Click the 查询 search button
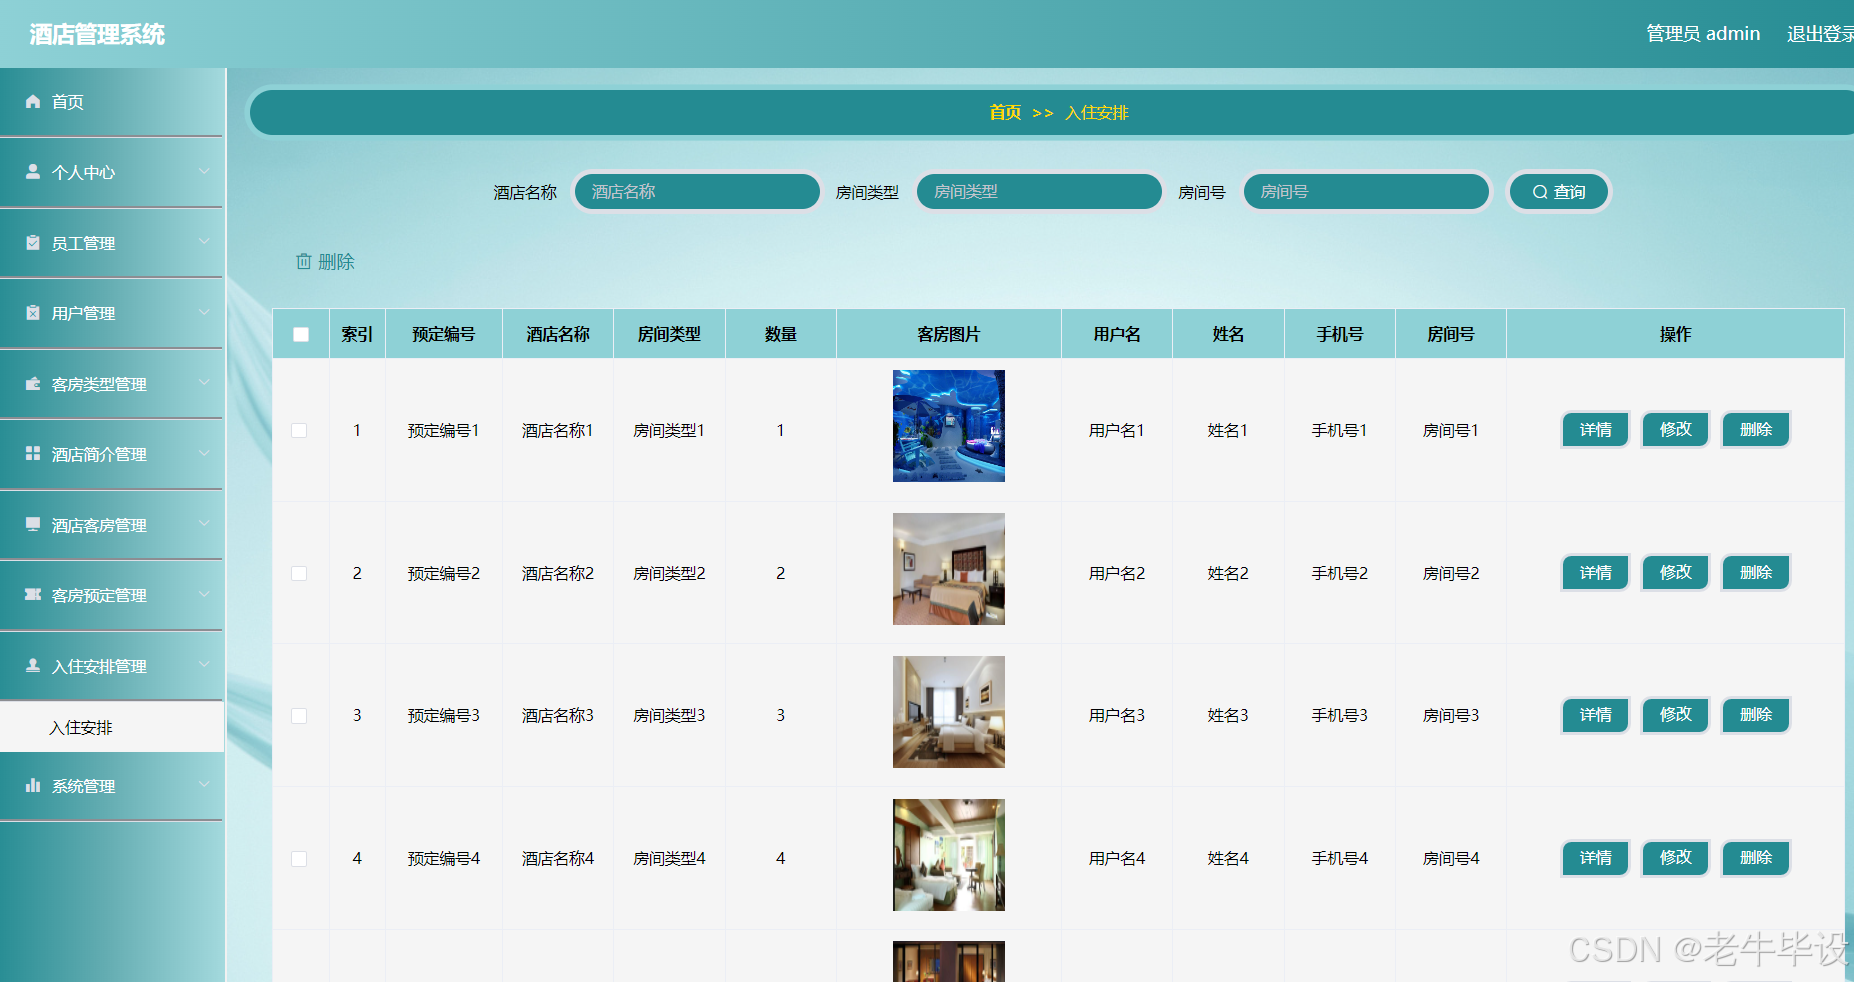 tap(1559, 192)
